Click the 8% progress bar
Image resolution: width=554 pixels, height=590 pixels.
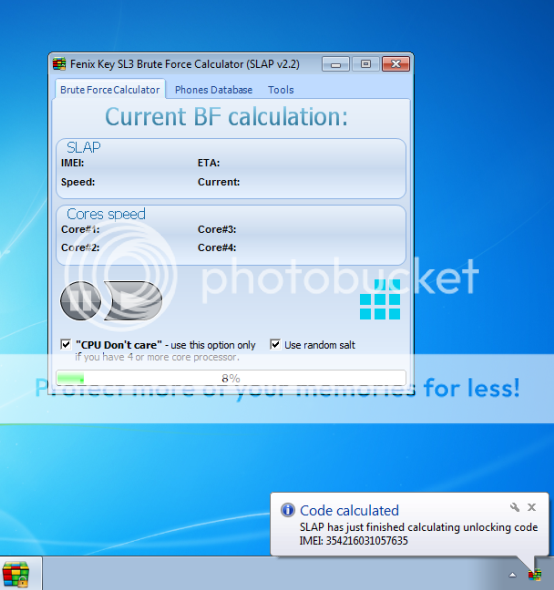pos(231,378)
